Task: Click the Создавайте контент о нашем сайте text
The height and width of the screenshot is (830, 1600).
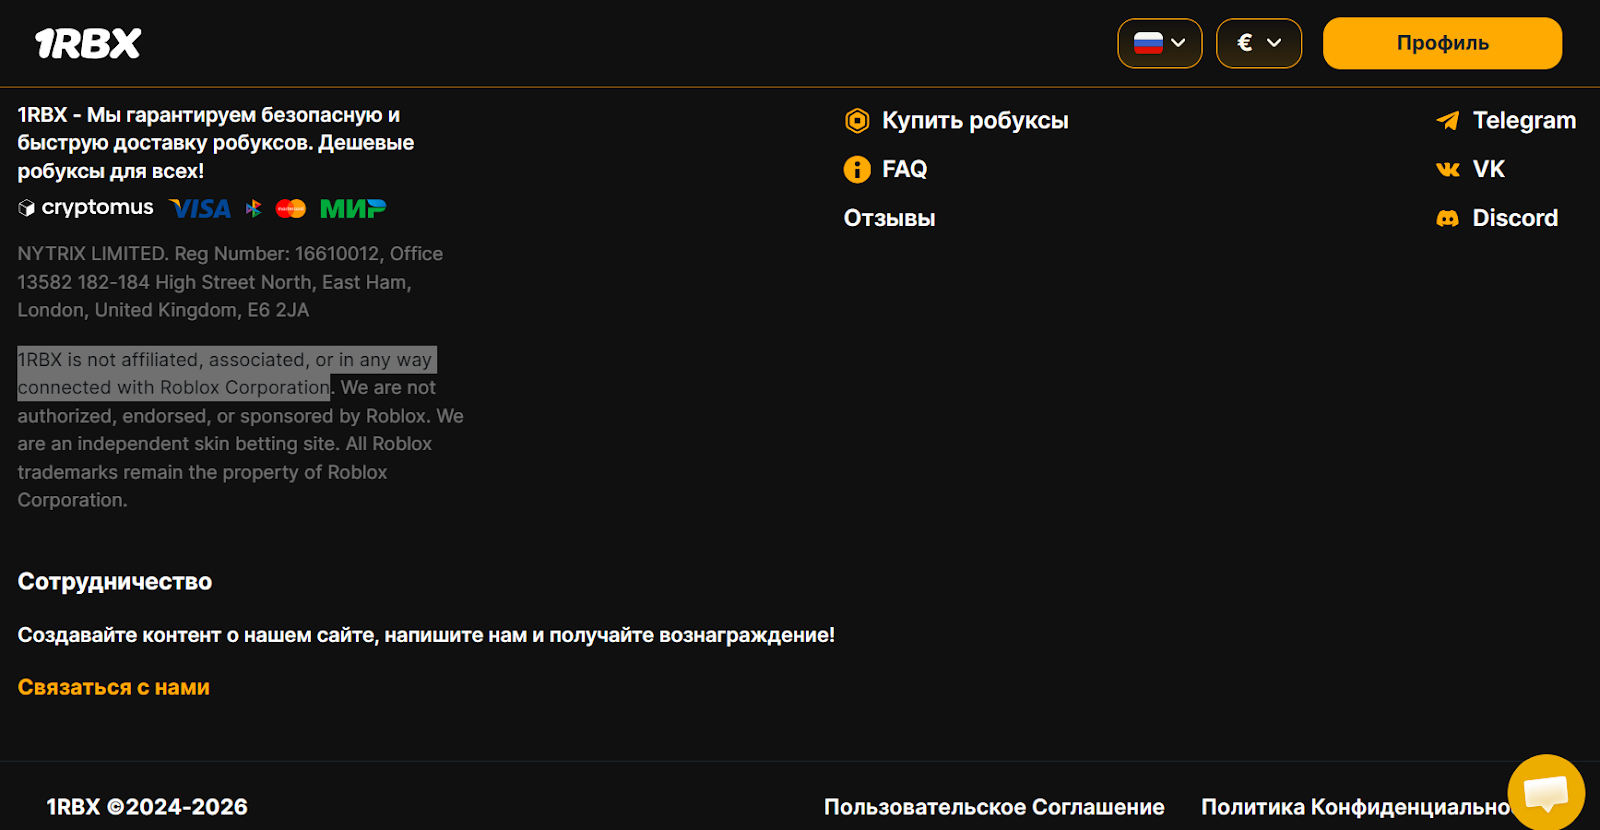Action: [426, 635]
